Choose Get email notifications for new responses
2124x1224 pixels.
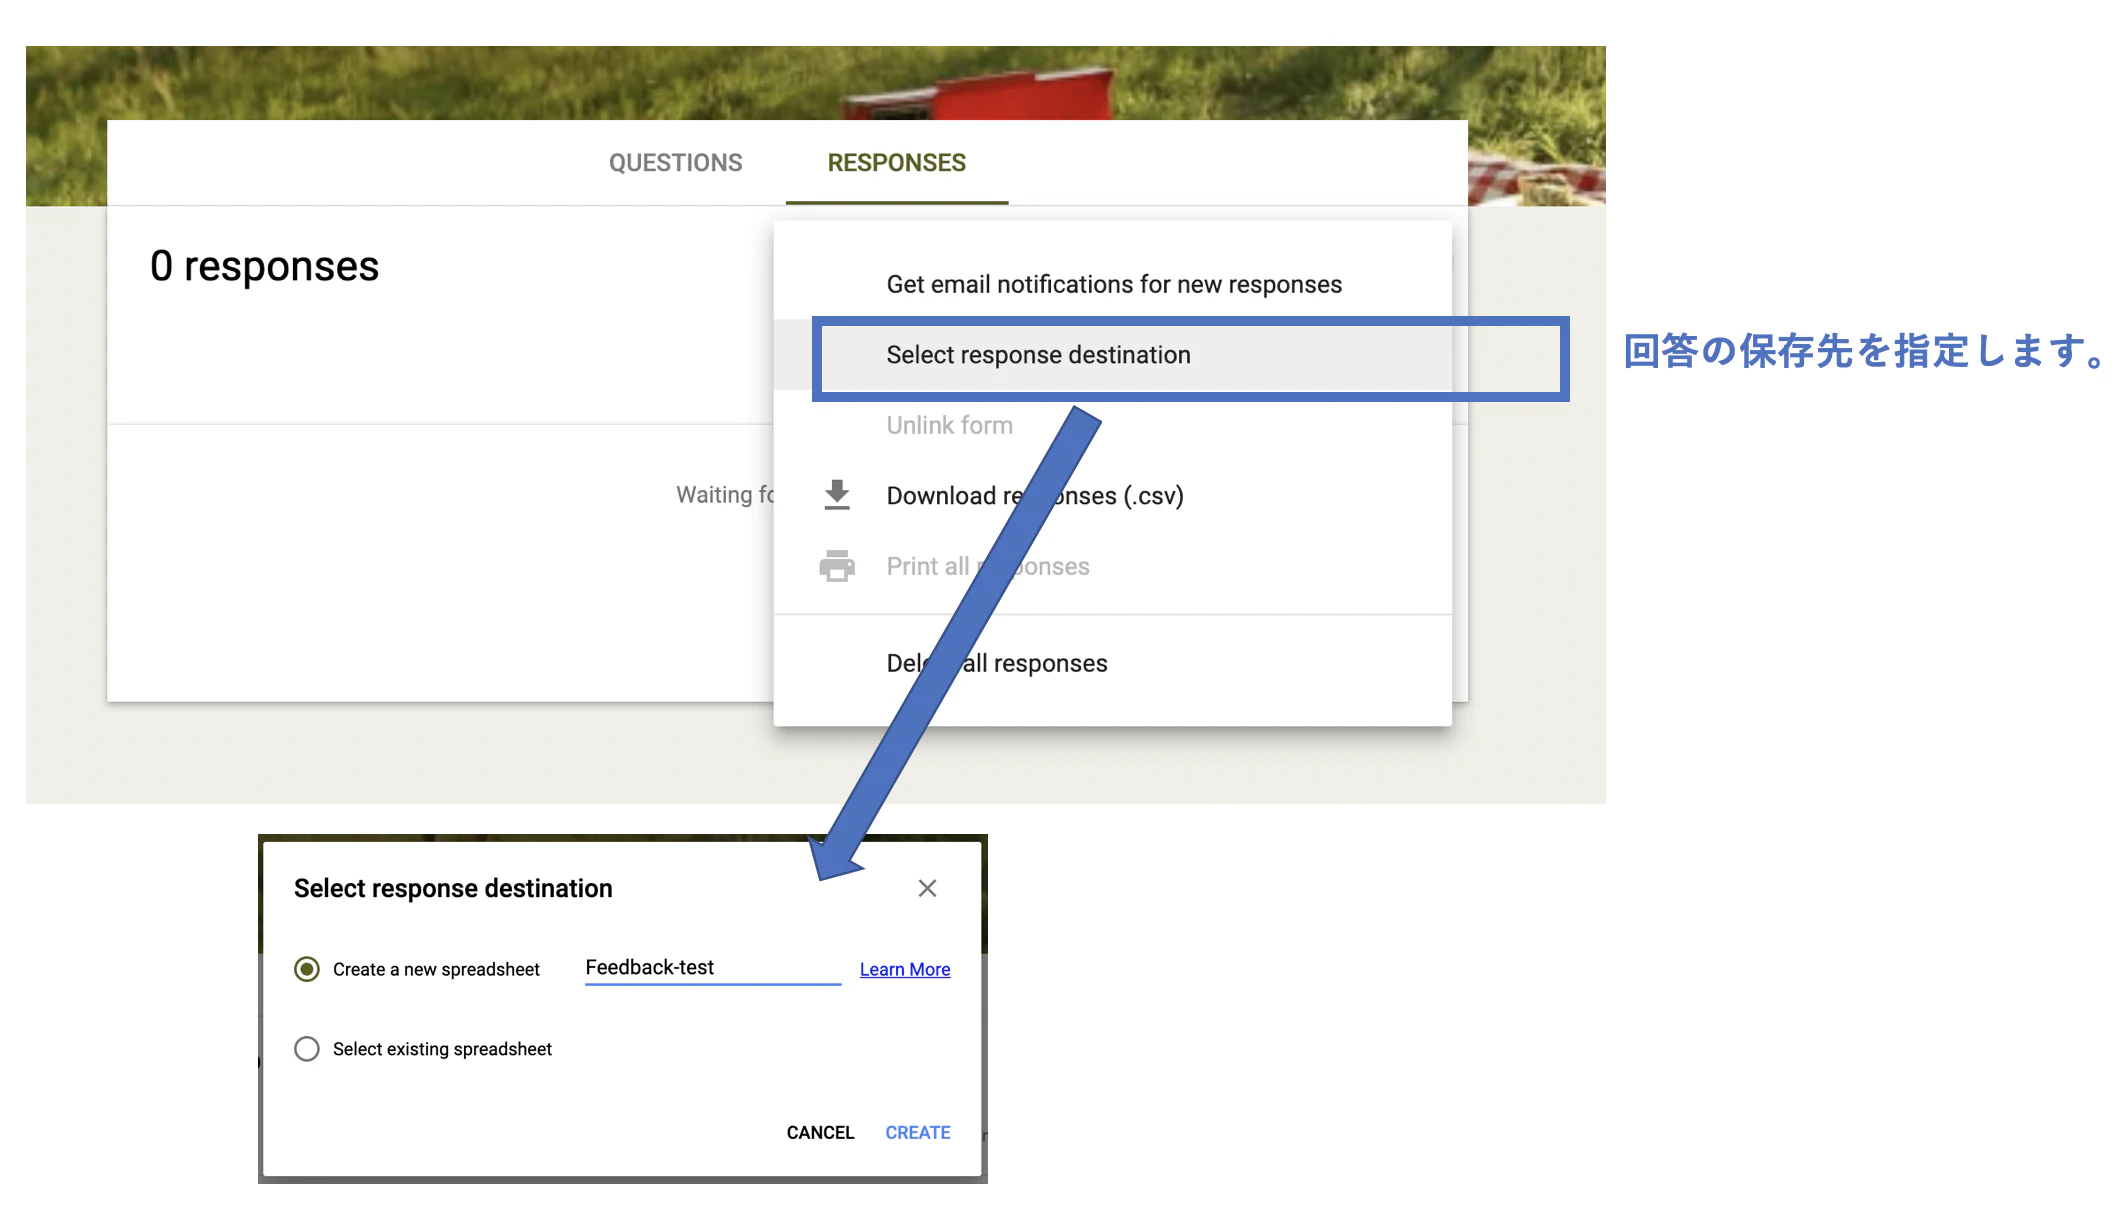pos(1113,285)
